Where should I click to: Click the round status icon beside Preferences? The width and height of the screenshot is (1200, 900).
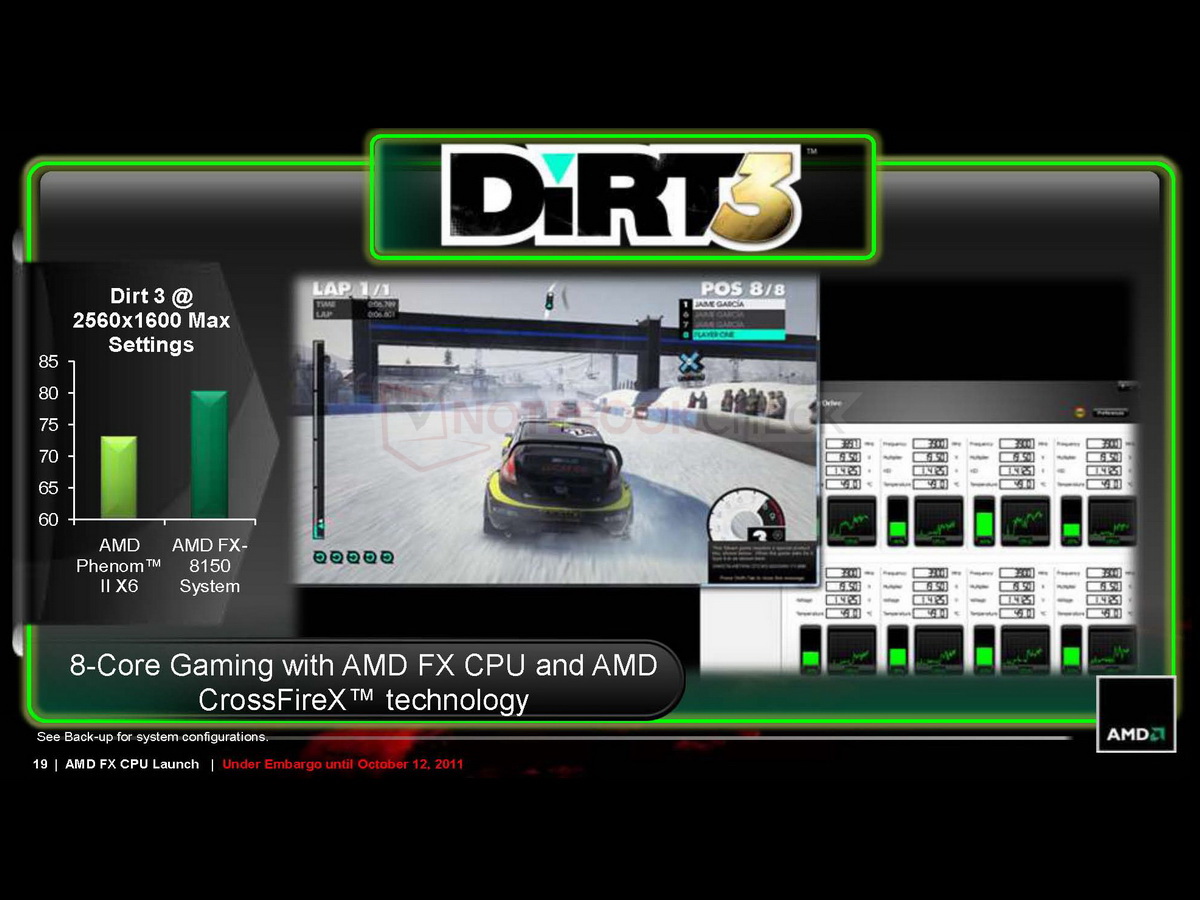(1080, 411)
